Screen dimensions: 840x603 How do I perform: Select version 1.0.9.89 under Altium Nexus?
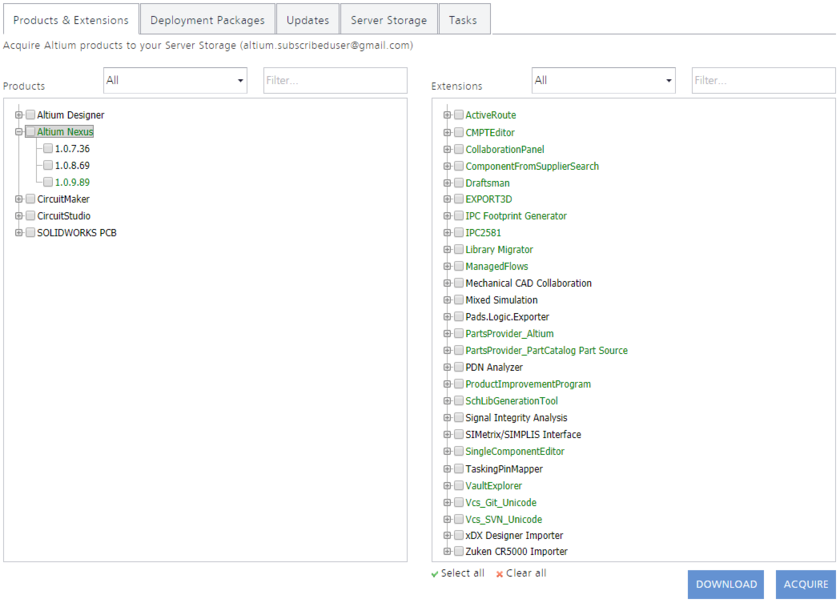[x=46, y=182]
